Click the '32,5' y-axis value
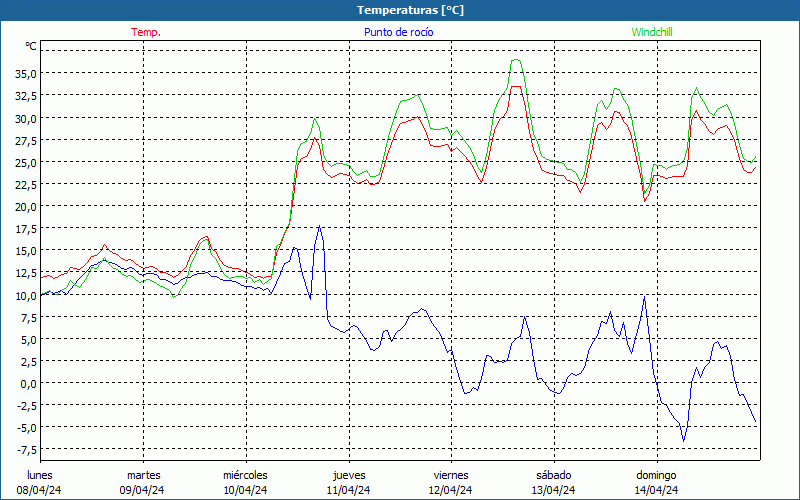The width and height of the screenshot is (800, 500). [25, 95]
